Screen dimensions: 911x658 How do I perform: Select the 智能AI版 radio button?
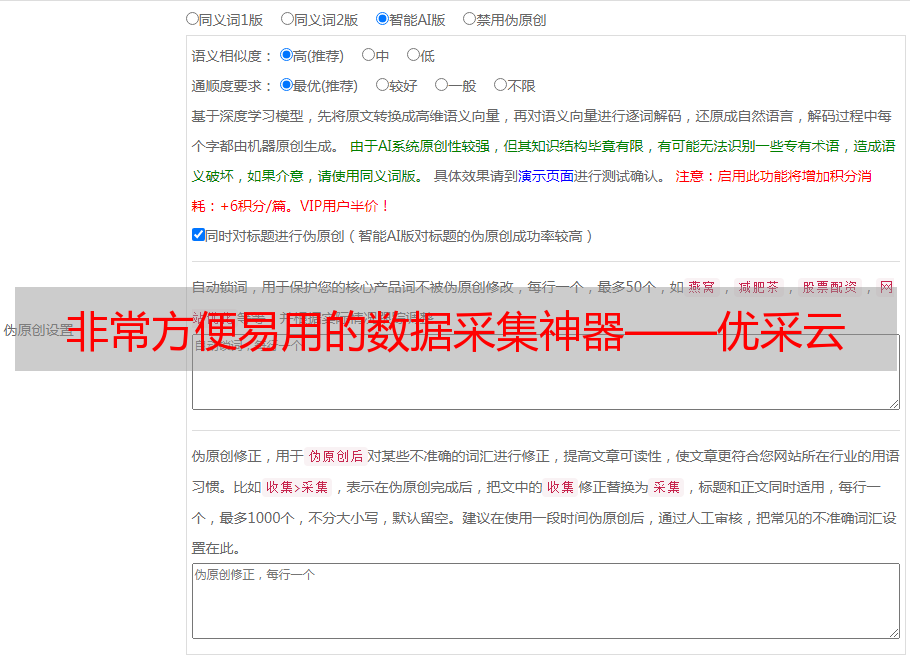[x=382, y=19]
